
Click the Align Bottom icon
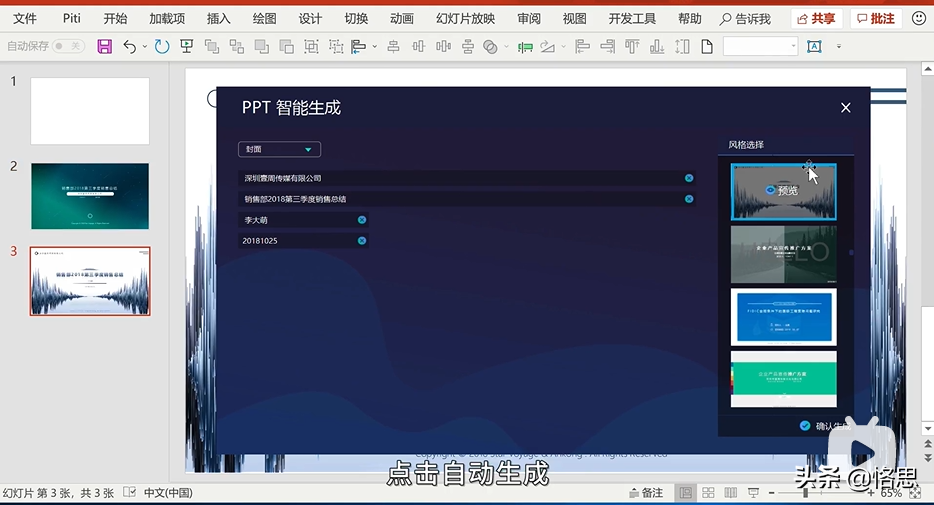click(x=657, y=46)
